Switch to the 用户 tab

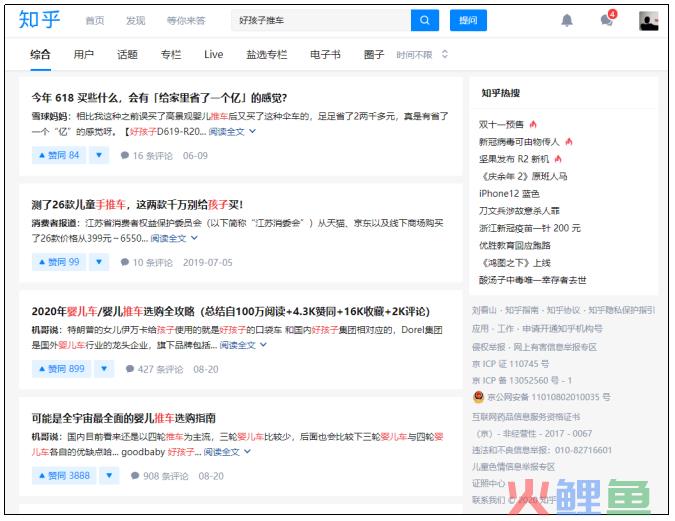pos(84,55)
